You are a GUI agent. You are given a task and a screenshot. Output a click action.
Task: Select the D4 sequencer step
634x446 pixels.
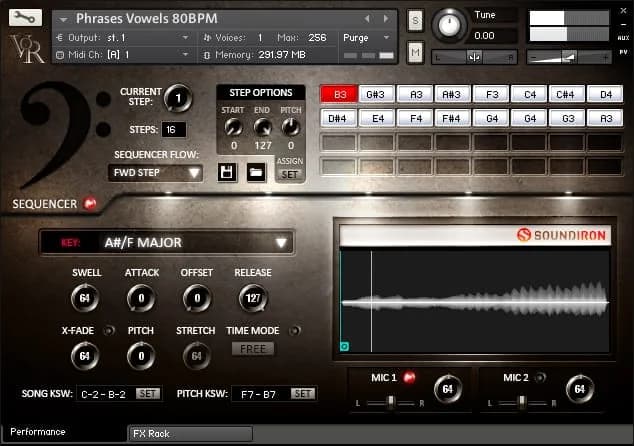tap(605, 94)
